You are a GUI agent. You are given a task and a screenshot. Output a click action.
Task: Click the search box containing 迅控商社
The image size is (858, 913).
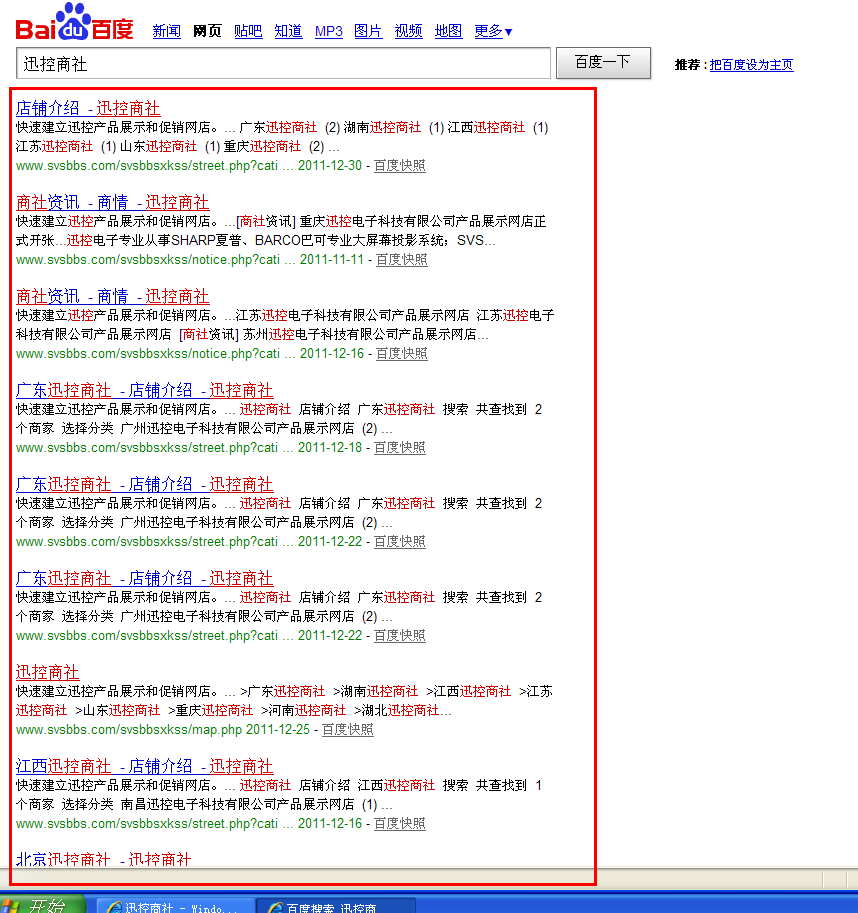point(283,63)
